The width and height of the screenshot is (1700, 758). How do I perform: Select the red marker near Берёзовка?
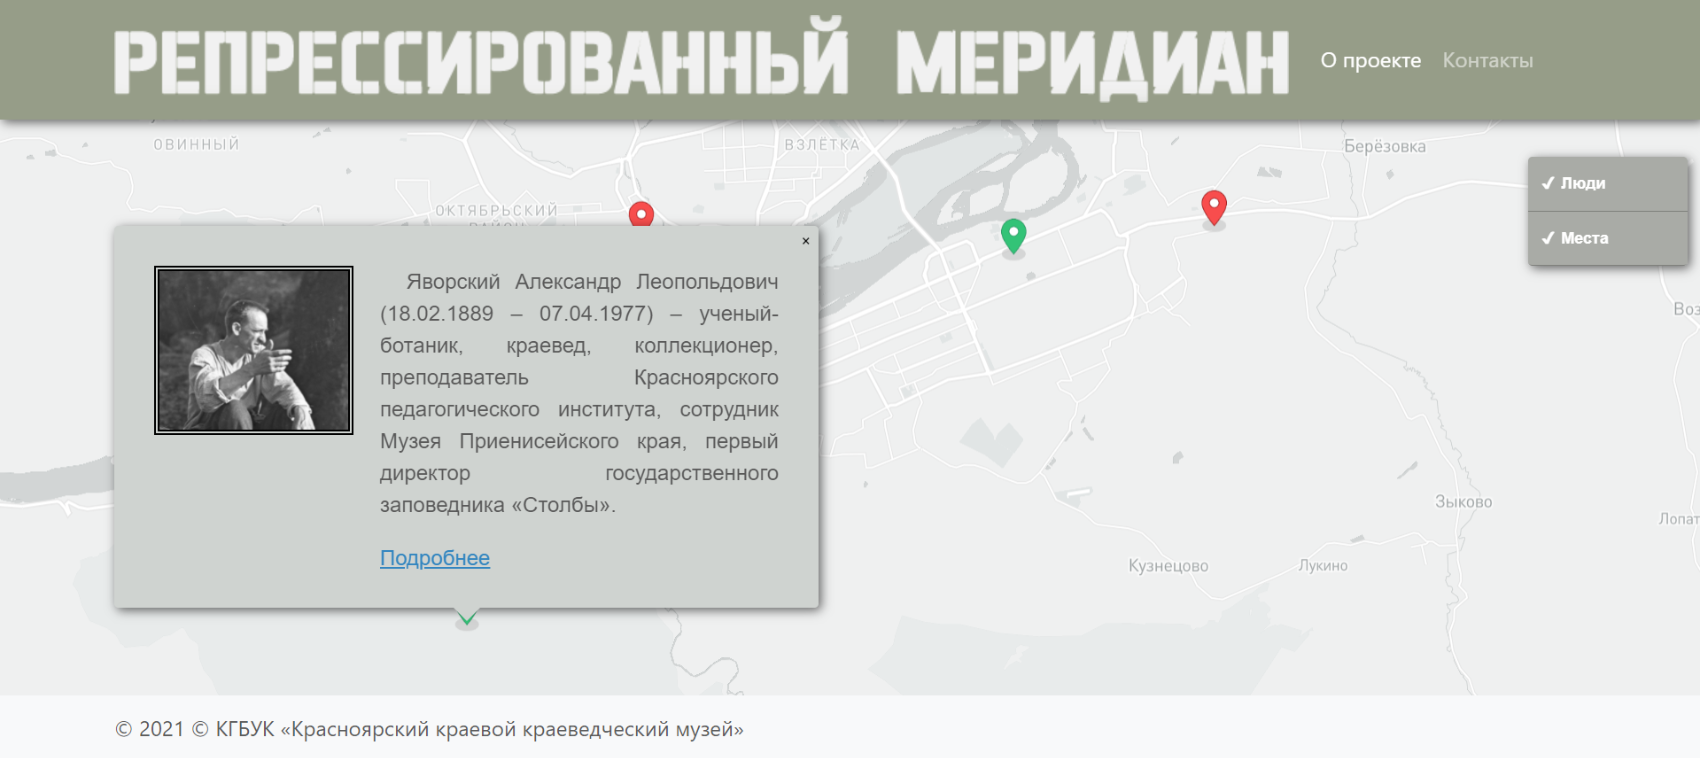pos(1213,207)
